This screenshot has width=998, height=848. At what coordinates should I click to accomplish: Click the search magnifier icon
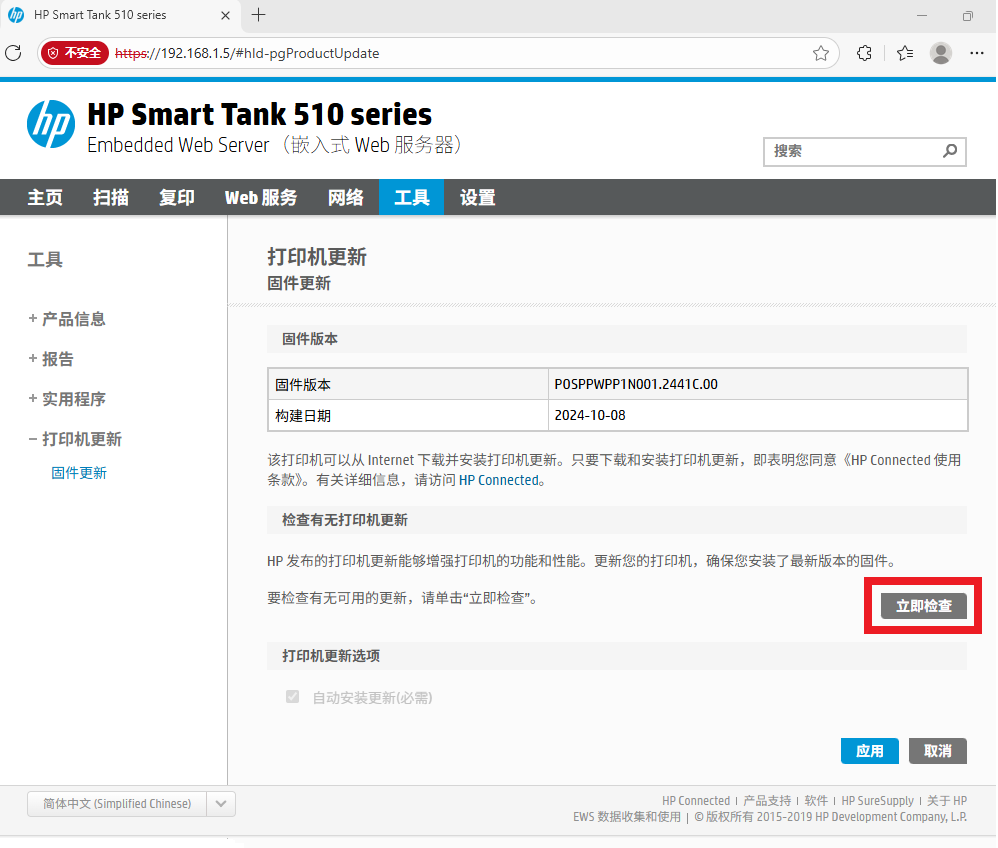click(949, 151)
